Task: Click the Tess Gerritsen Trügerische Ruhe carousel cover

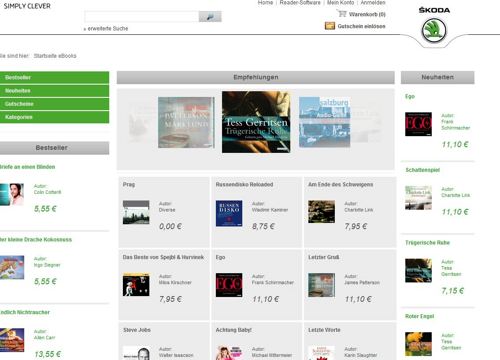Action: click(x=256, y=122)
